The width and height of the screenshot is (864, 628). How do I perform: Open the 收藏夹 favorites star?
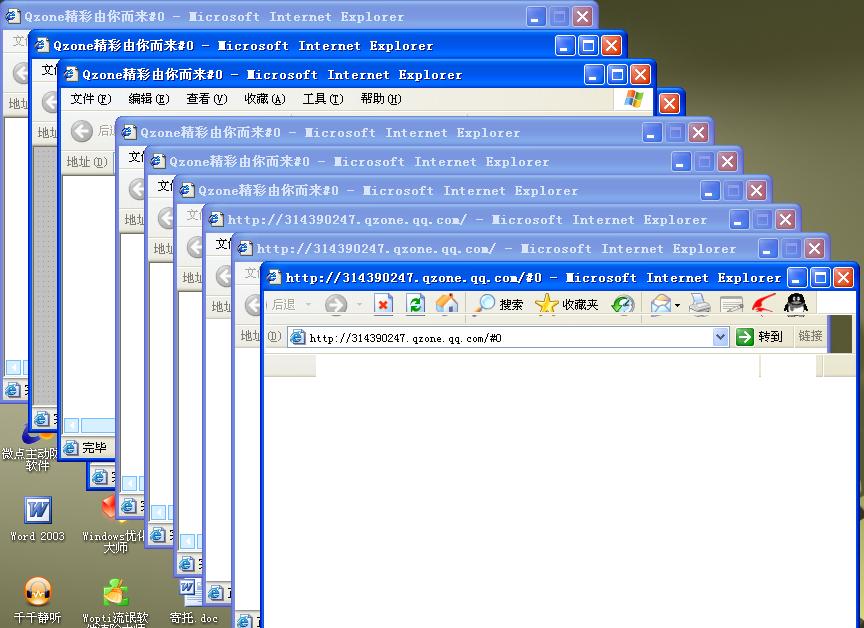[x=566, y=304]
